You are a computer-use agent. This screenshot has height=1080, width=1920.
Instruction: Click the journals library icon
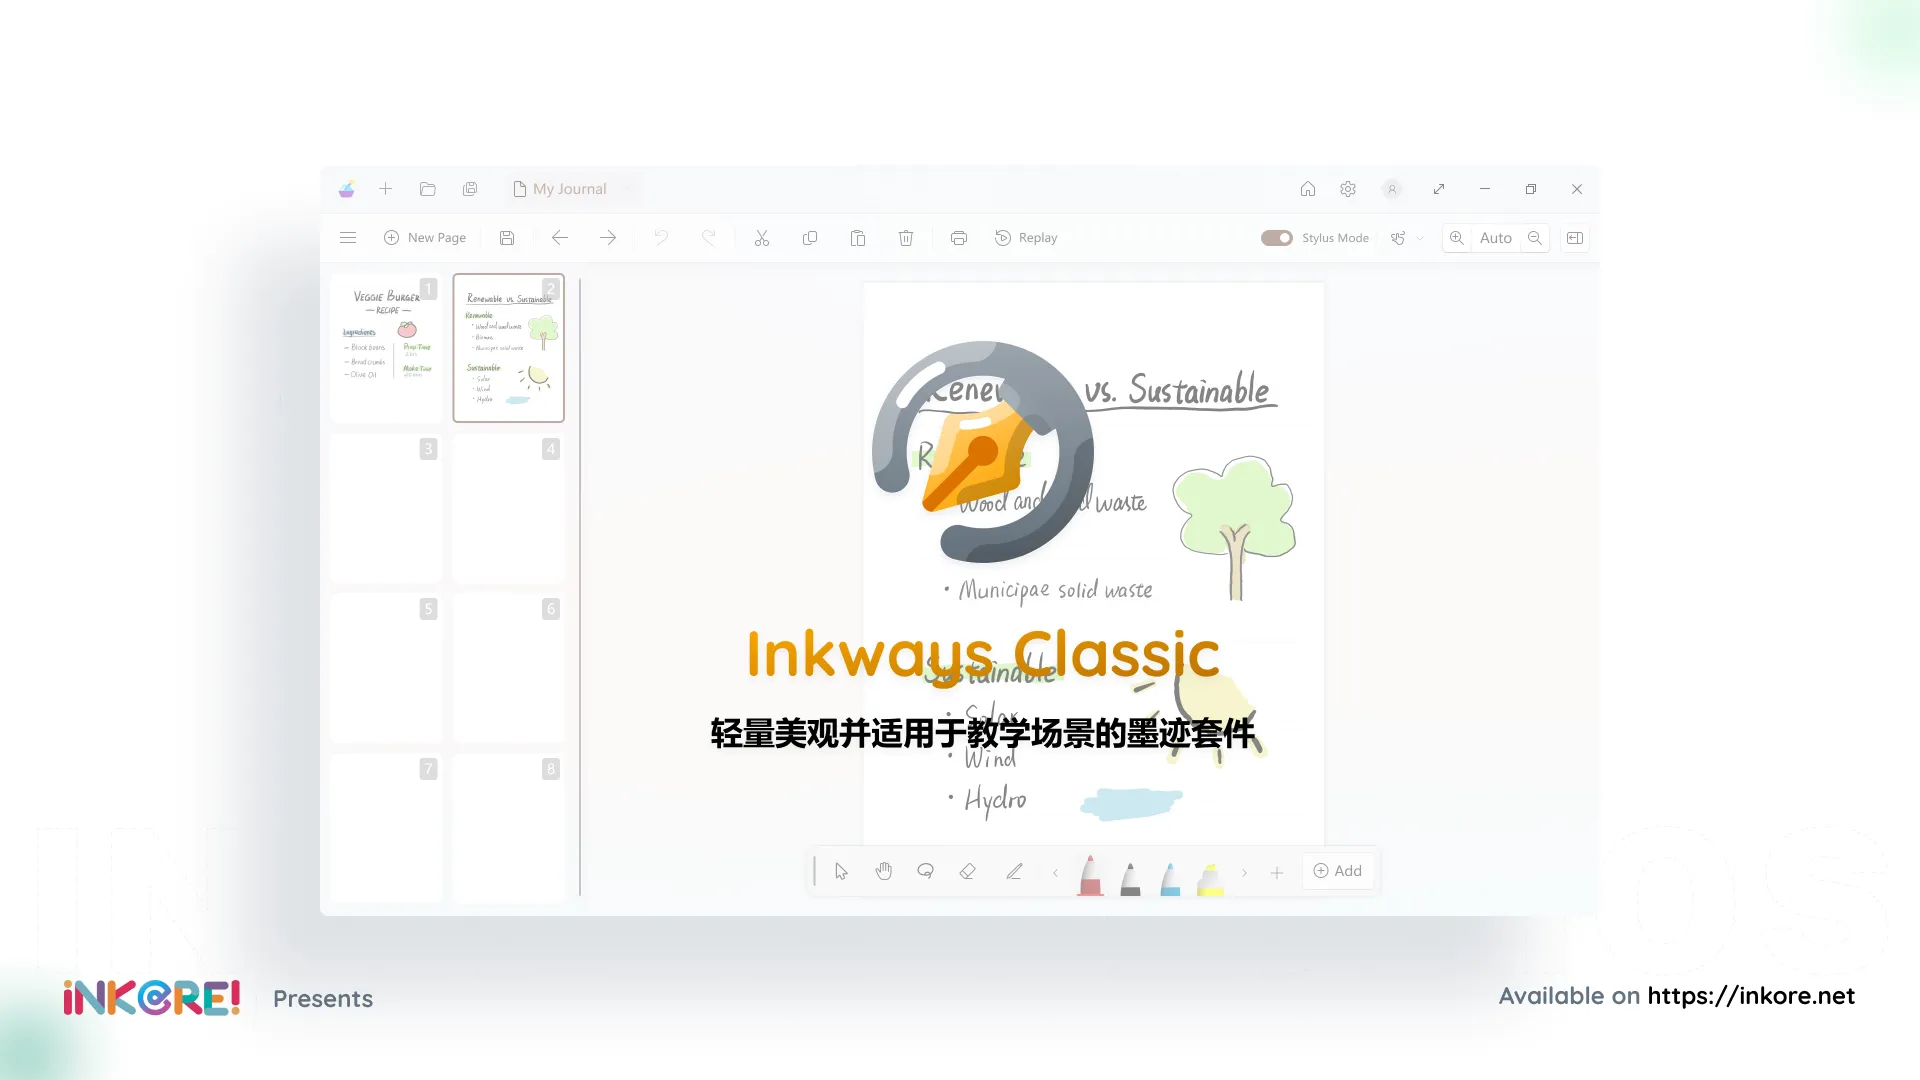(470, 189)
